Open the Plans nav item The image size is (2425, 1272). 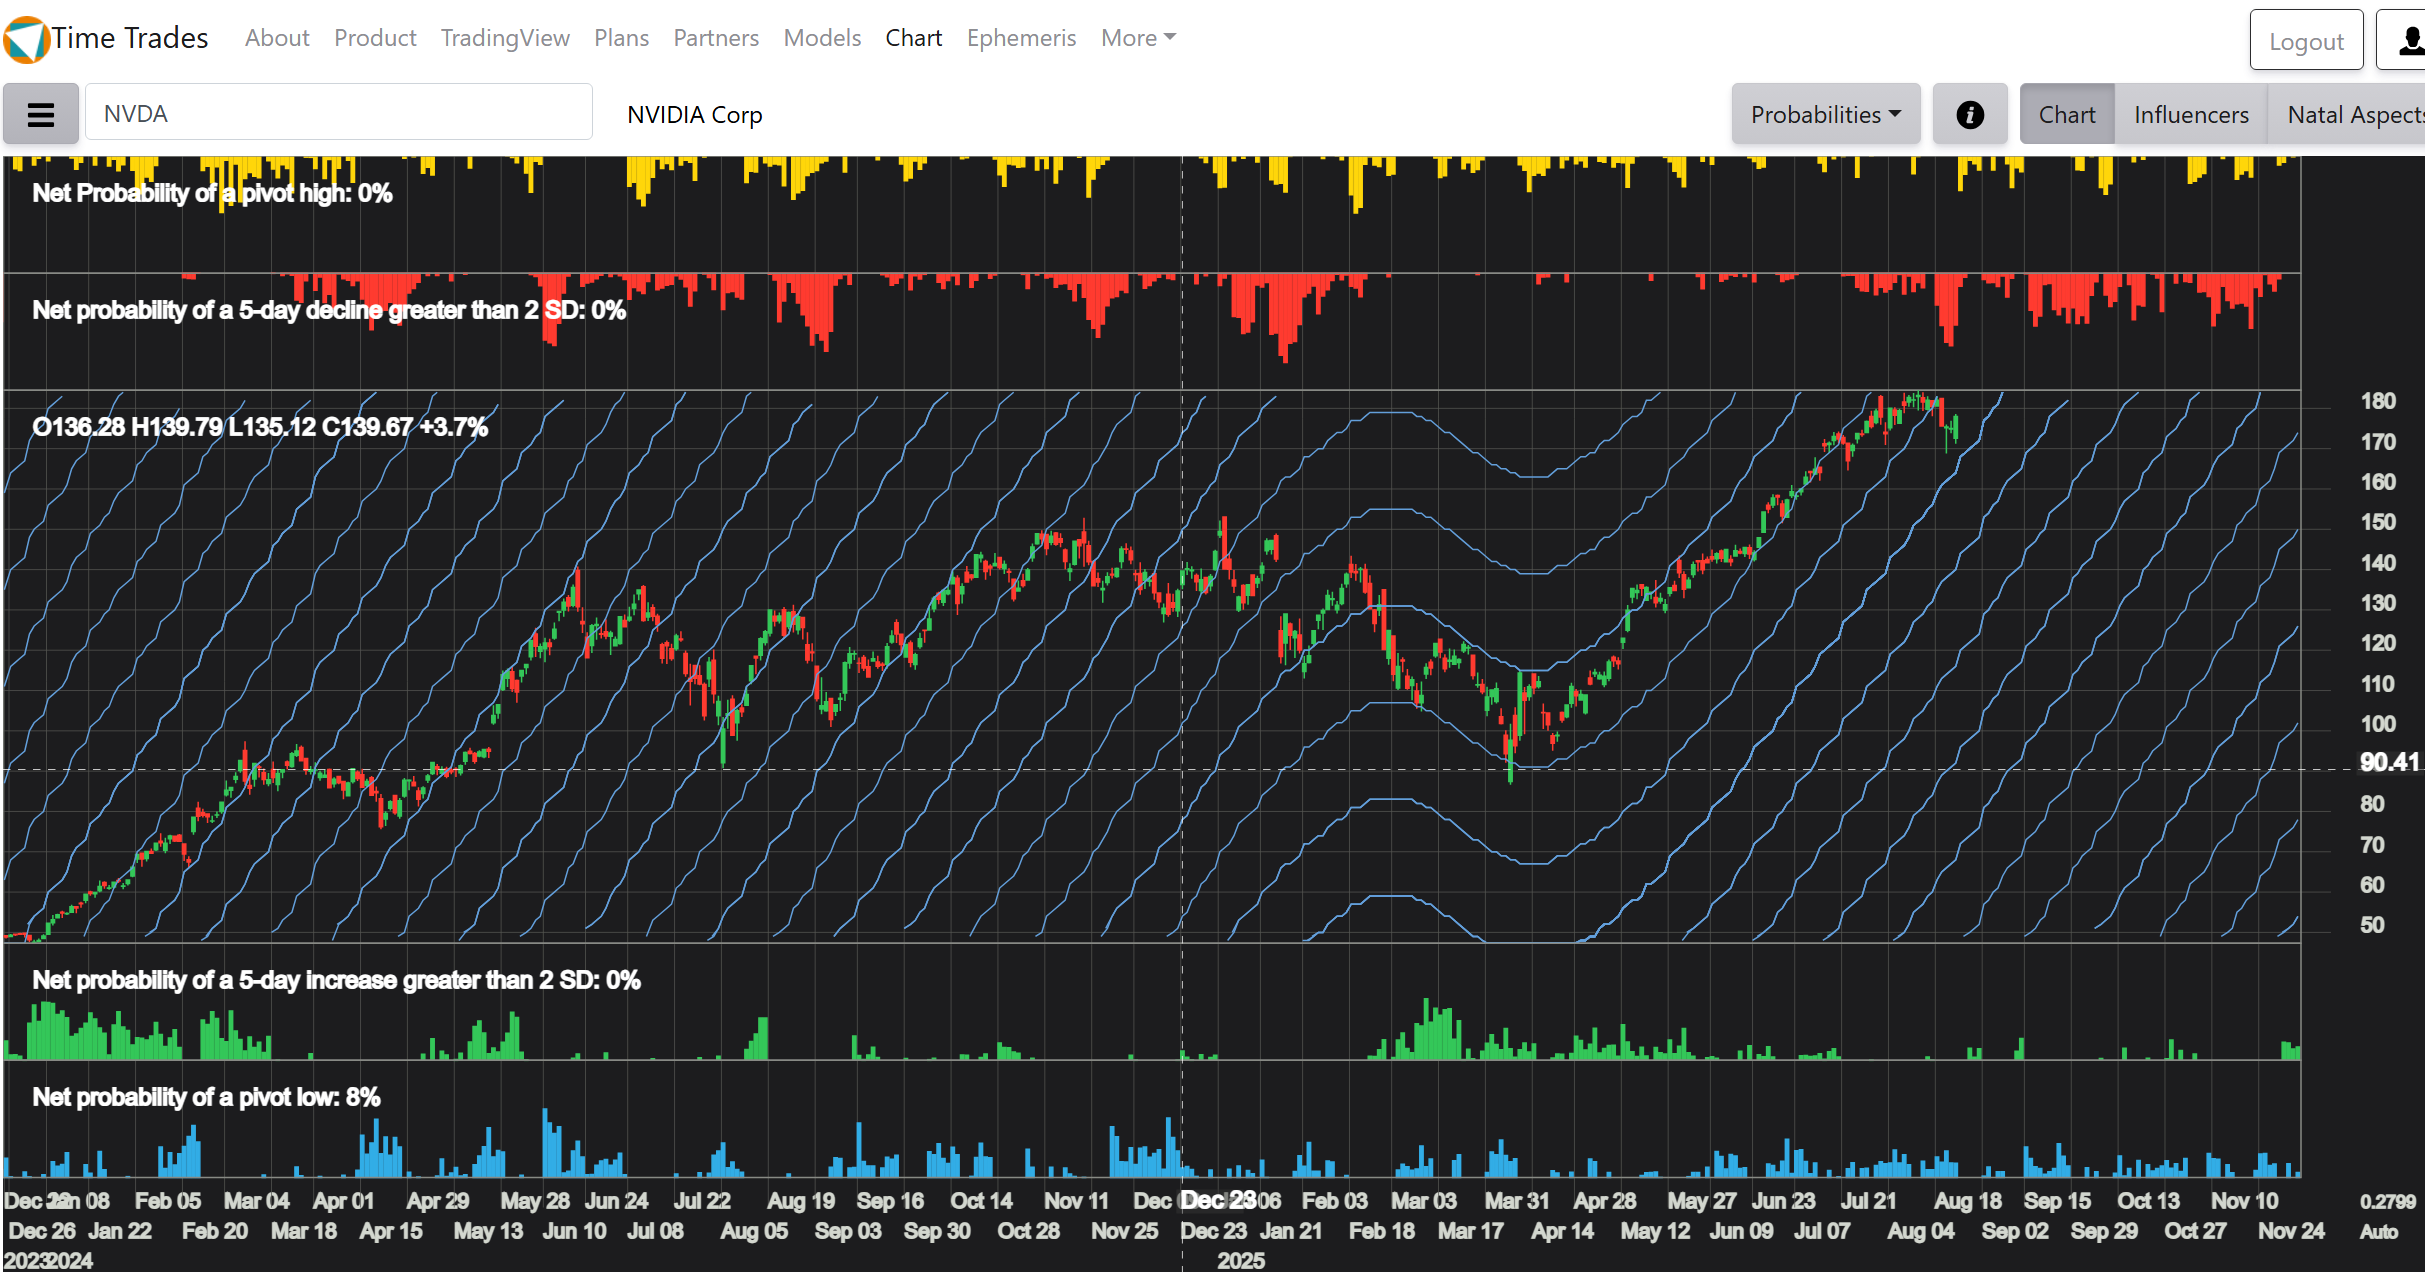[621, 38]
